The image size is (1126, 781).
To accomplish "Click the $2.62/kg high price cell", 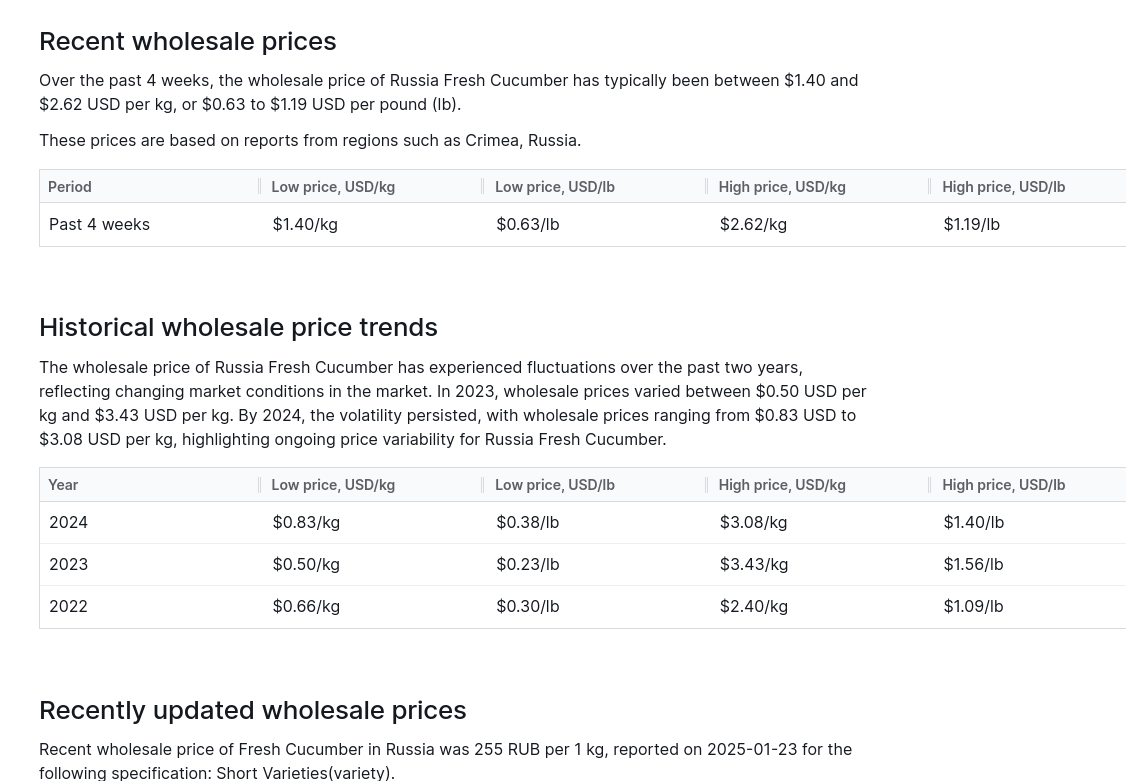I will 753,224.
